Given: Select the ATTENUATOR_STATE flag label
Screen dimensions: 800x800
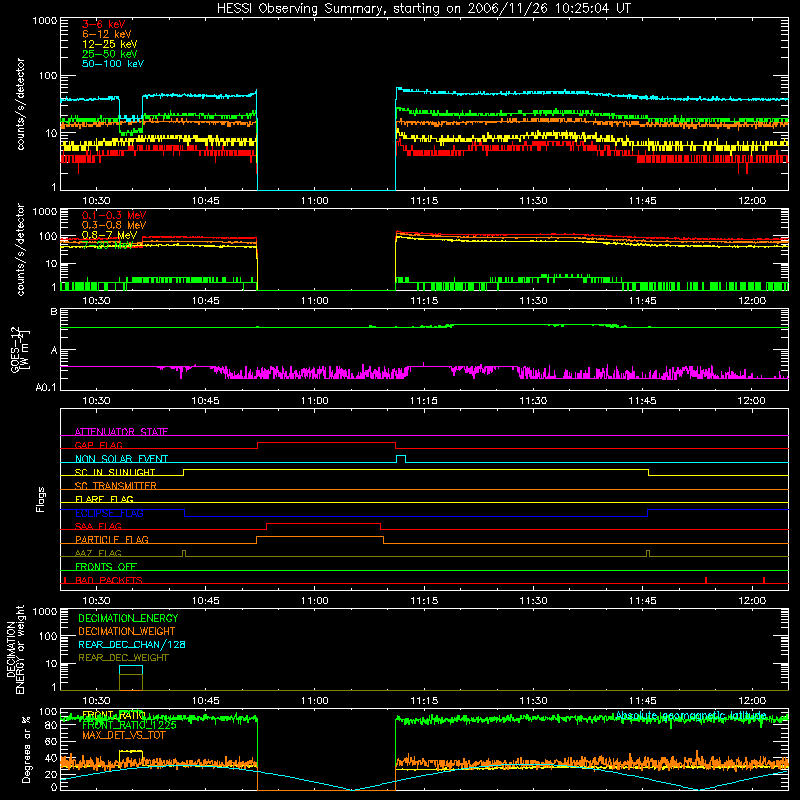Looking at the screenshot, I should point(121,432).
